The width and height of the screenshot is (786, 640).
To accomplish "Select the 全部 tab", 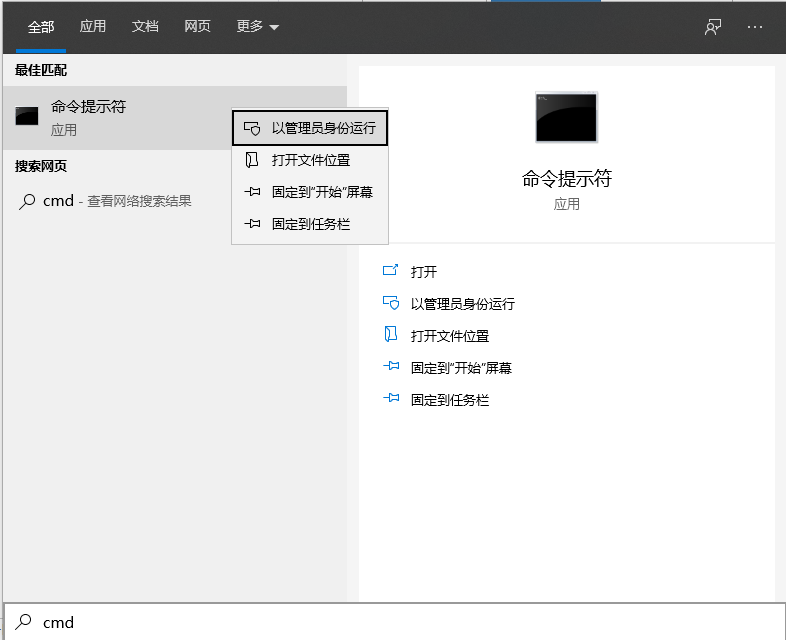I will (41, 27).
